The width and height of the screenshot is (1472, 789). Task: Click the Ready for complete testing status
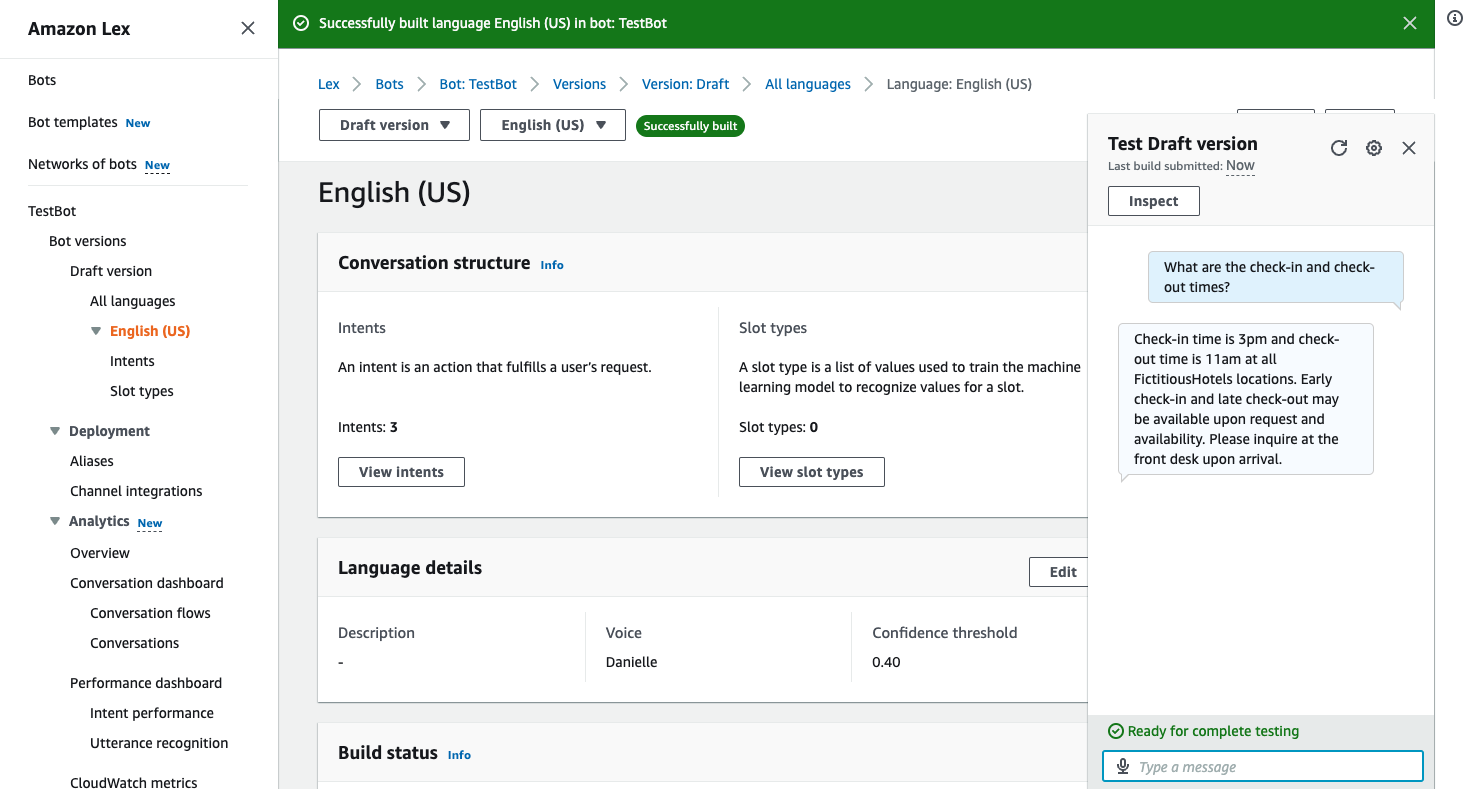(1204, 731)
